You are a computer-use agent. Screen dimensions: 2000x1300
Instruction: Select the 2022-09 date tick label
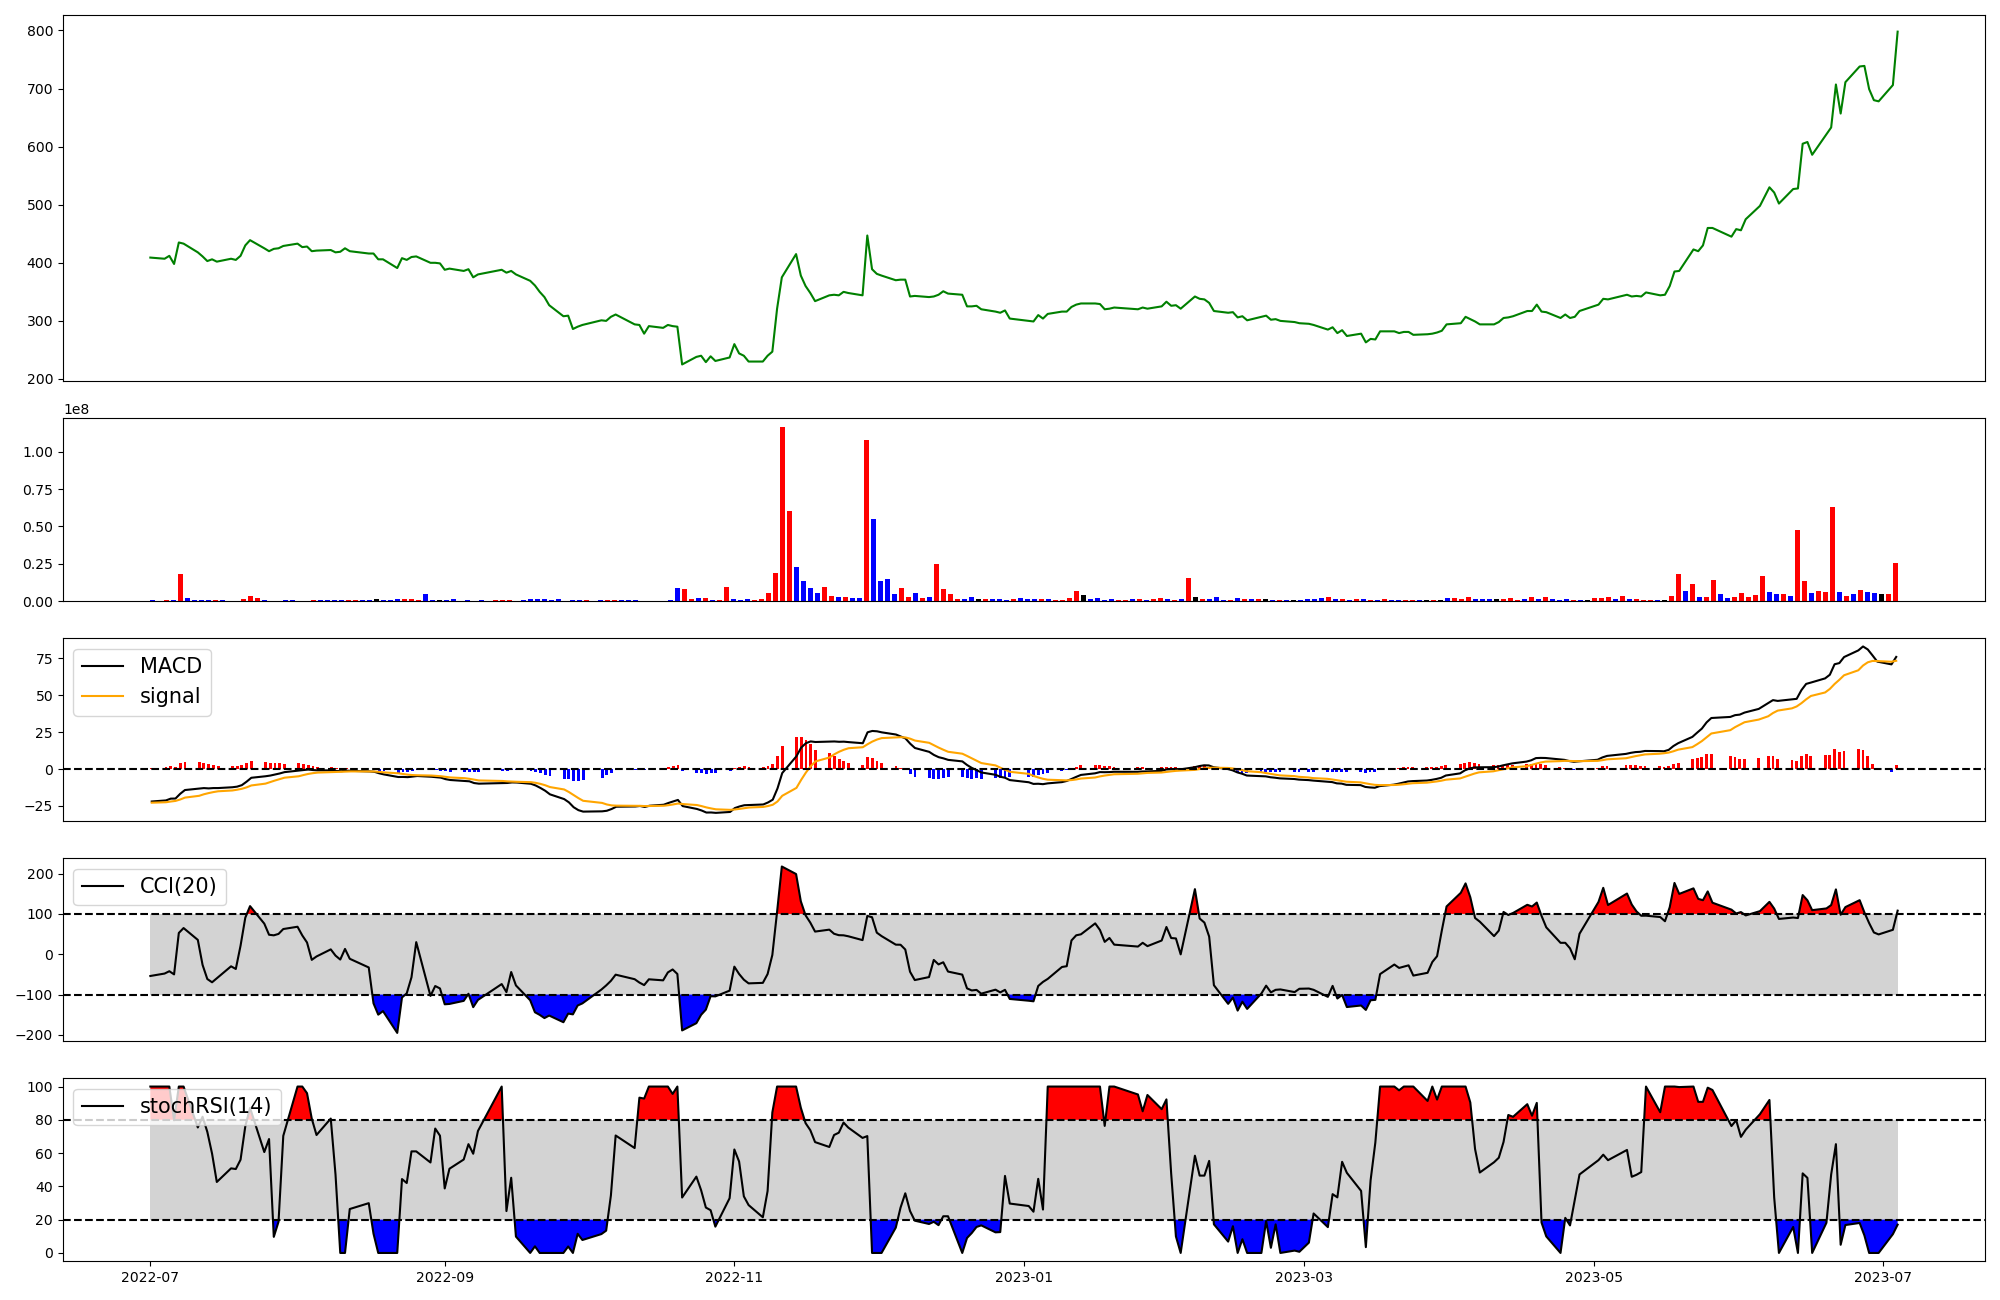point(444,1276)
